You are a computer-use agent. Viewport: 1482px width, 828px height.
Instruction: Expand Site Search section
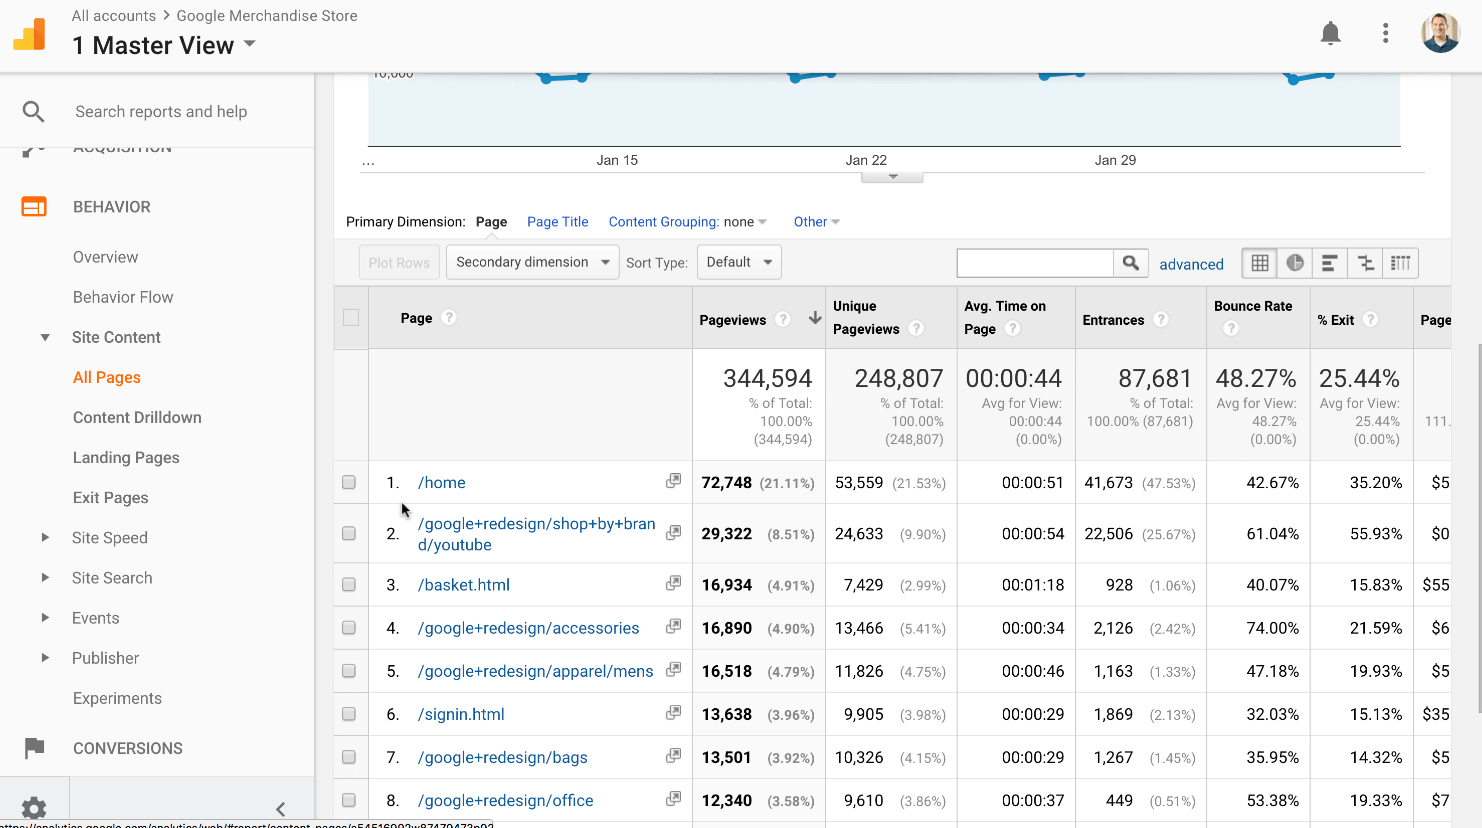coord(45,577)
